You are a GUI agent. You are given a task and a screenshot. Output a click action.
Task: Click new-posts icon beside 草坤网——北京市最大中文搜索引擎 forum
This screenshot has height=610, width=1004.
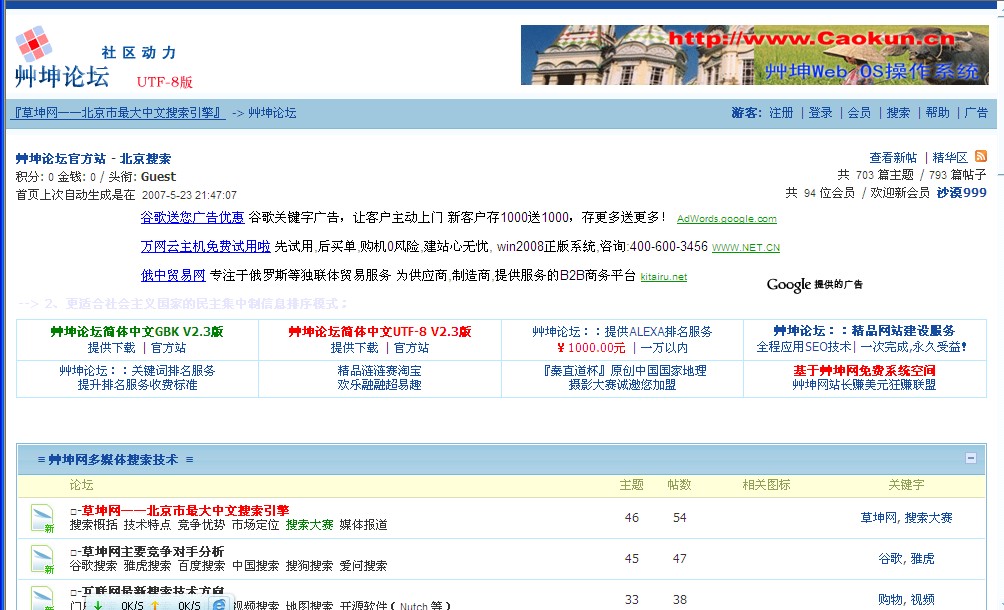click(42, 518)
